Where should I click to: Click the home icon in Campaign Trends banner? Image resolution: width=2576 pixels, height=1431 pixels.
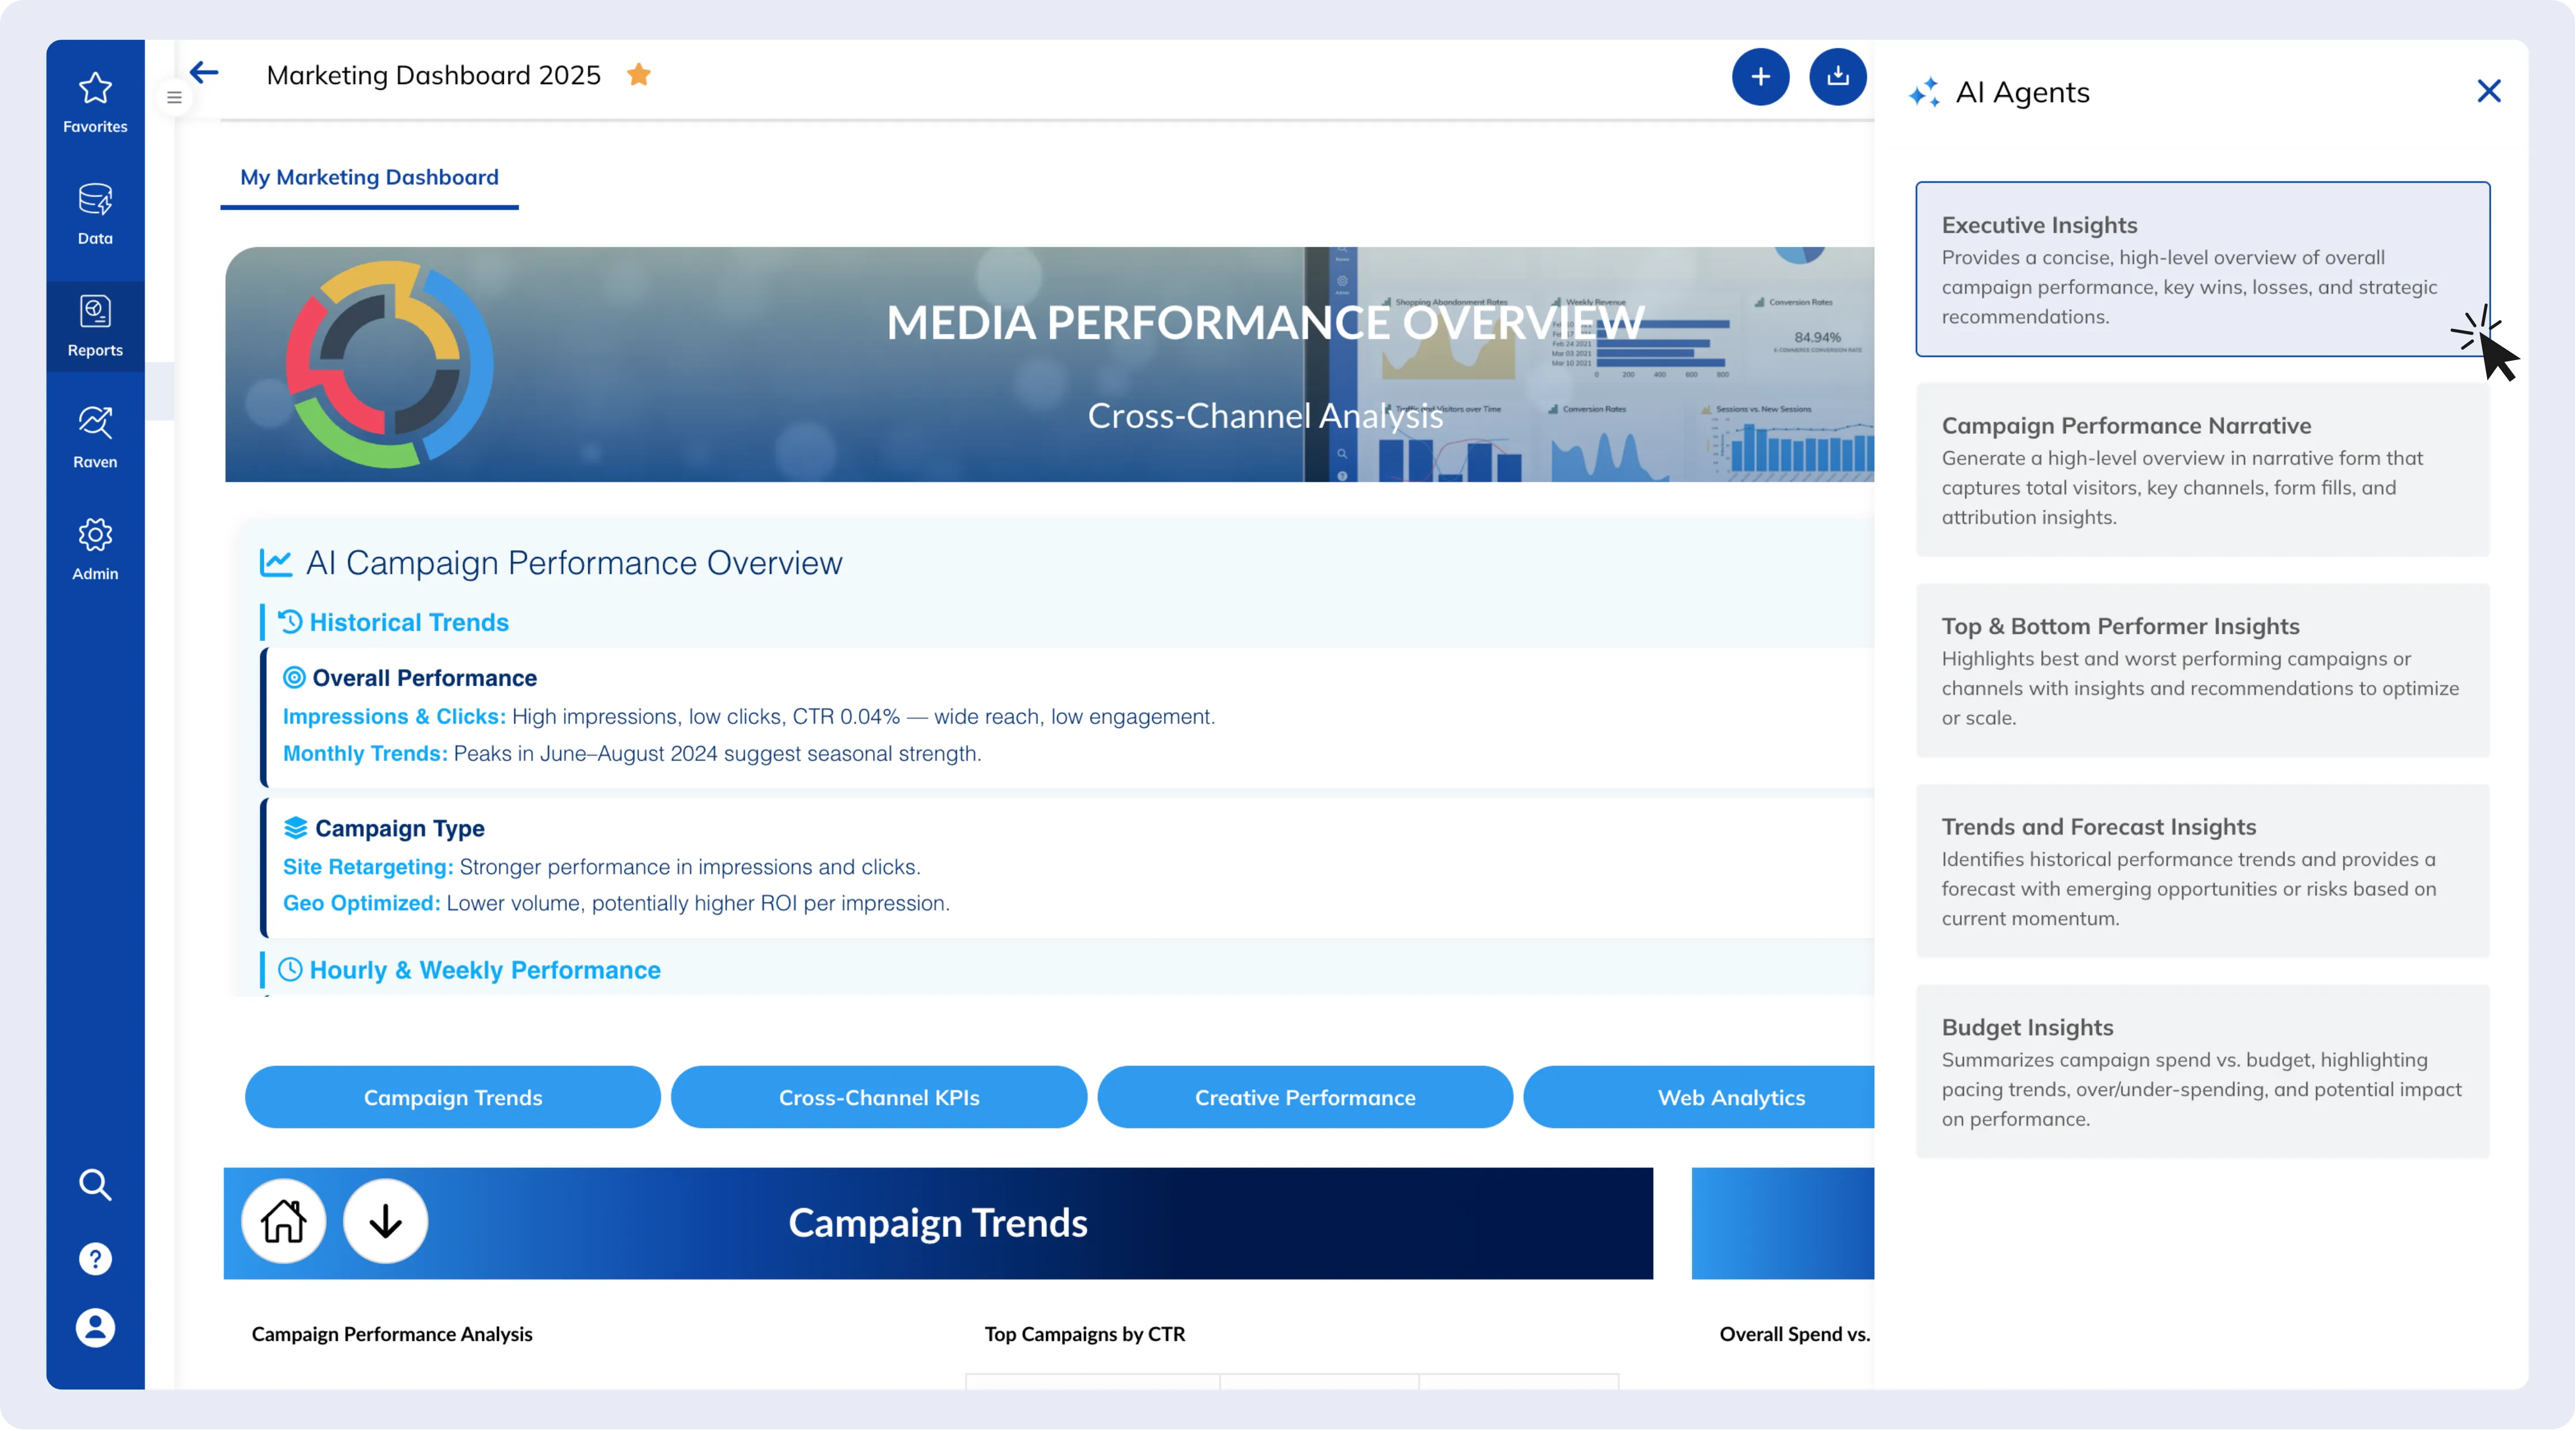[283, 1221]
